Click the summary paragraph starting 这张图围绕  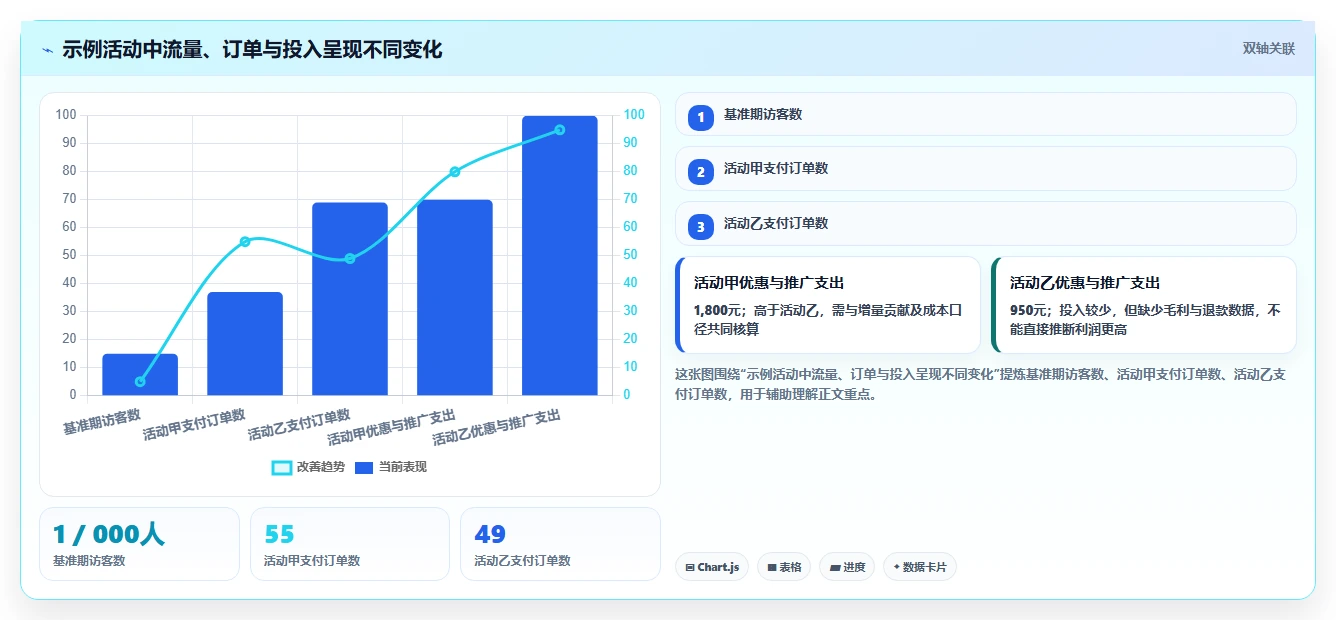click(981, 384)
